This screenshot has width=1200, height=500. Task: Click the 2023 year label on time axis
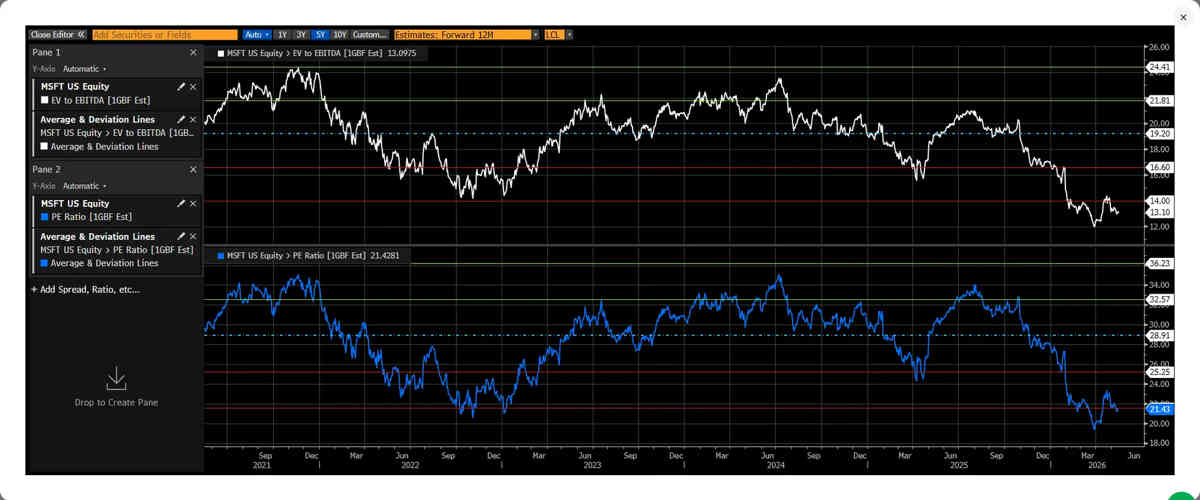(592, 465)
